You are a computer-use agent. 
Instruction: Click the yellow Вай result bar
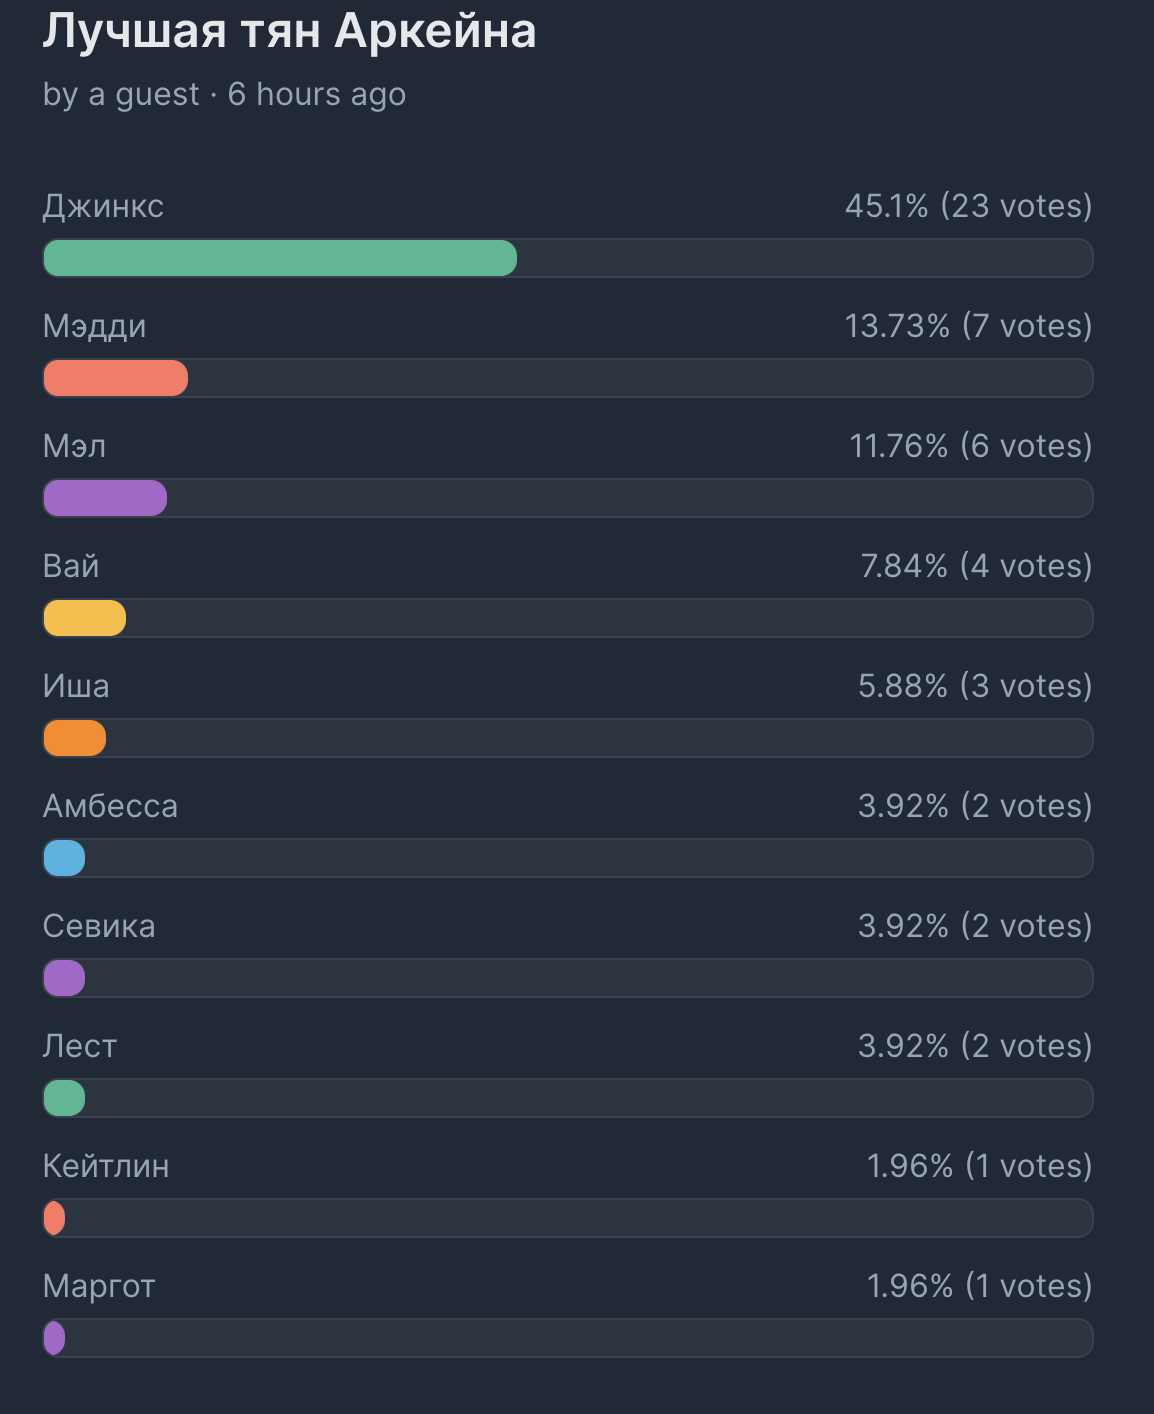coord(84,618)
